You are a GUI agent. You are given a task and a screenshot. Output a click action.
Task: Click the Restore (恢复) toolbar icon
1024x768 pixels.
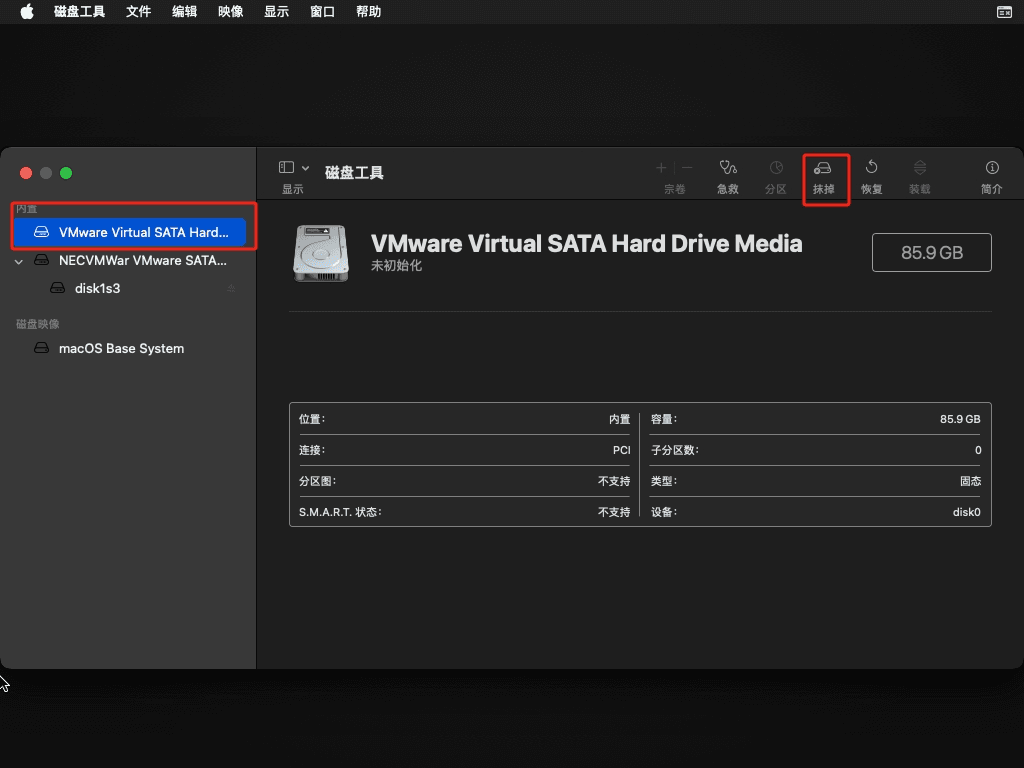click(871, 169)
